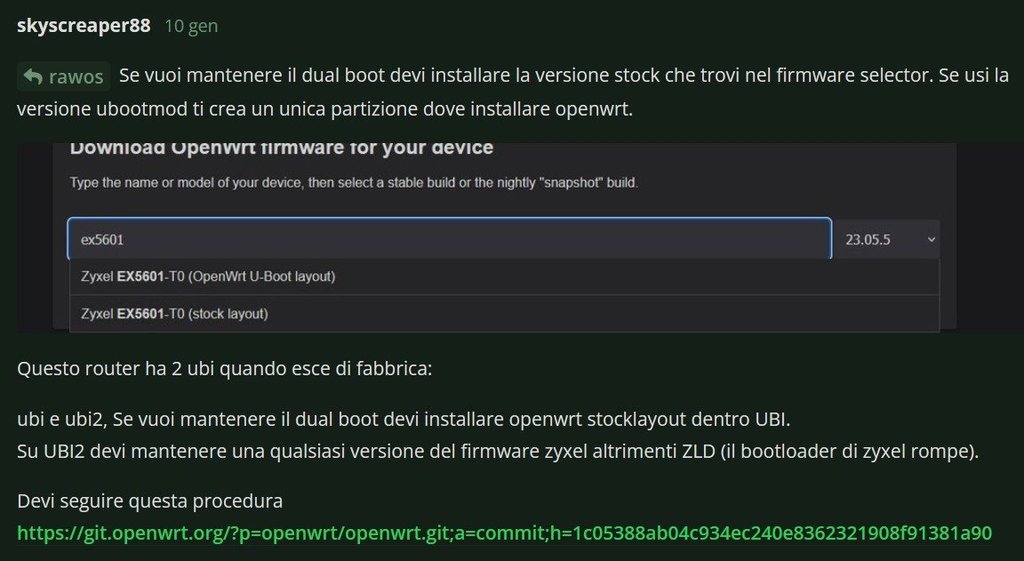The width and height of the screenshot is (1024, 561).
Task: Click "Questo router ha 2 ubi" paragraph
Action: click(225, 367)
